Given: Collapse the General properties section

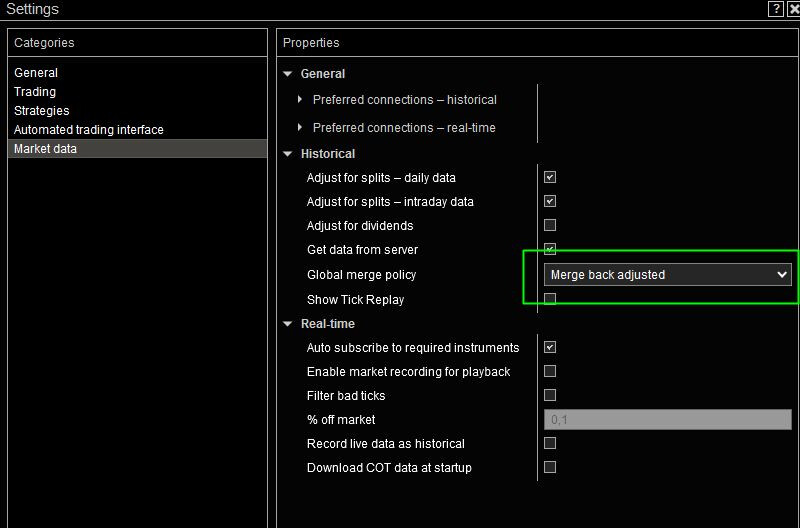Looking at the screenshot, I should [288, 74].
